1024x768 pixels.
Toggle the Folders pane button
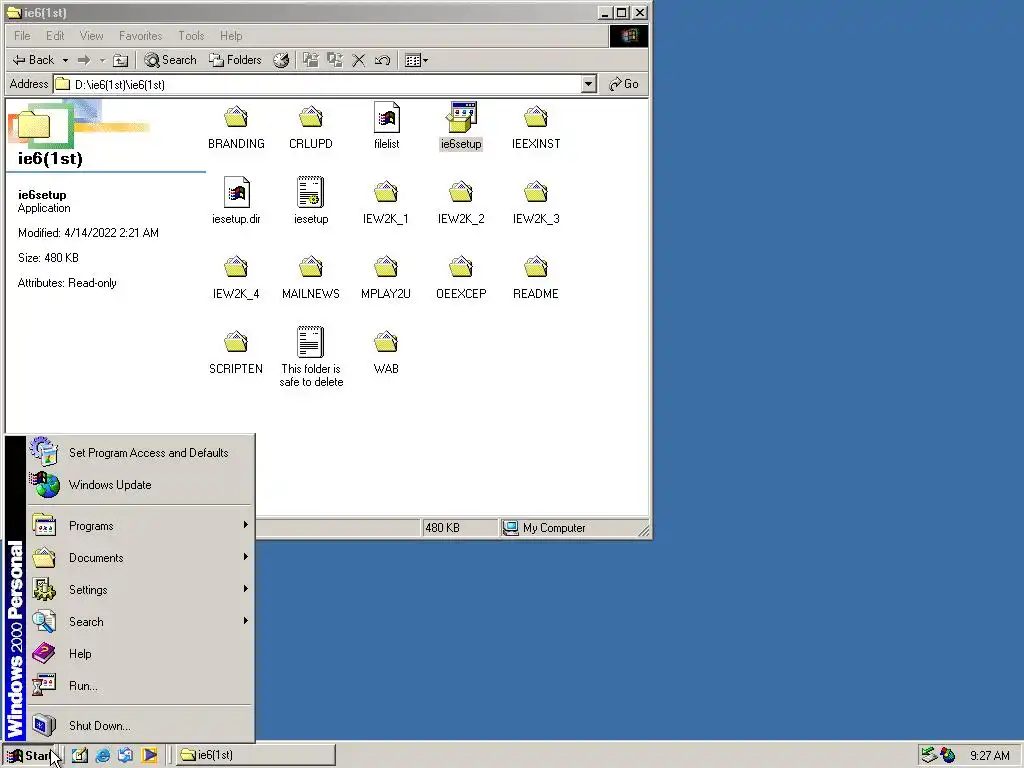coord(235,60)
